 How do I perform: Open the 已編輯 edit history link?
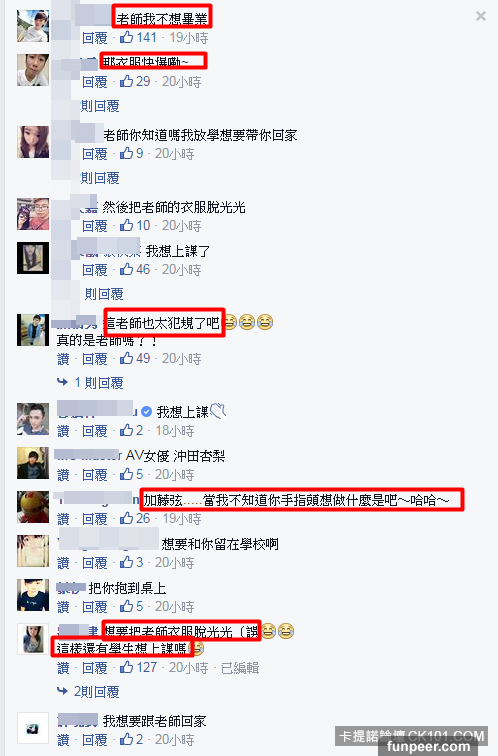pyautogui.click(x=240, y=668)
